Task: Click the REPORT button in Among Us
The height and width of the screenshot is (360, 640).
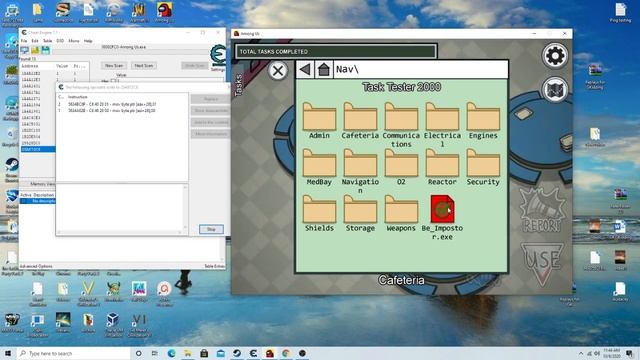Action: [542, 211]
